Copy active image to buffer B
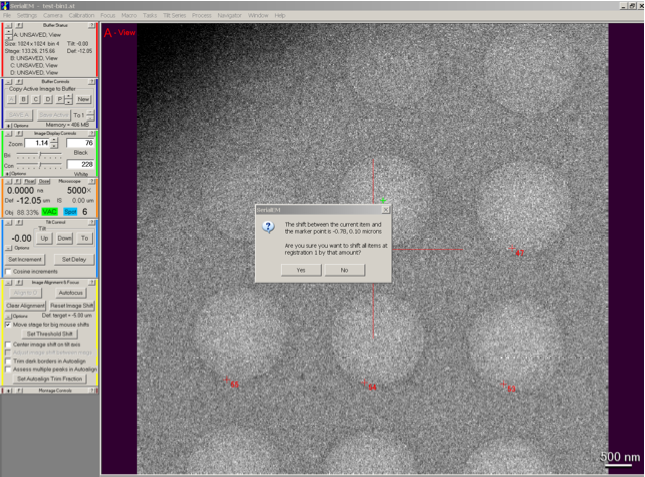The height and width of the screenshot is (477, 645). click(x=23, y=99)
